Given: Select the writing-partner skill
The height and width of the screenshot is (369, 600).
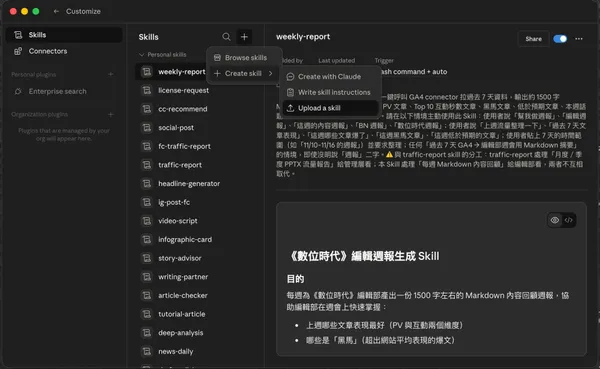Looking at the screenshot, I should pos(196,277).
